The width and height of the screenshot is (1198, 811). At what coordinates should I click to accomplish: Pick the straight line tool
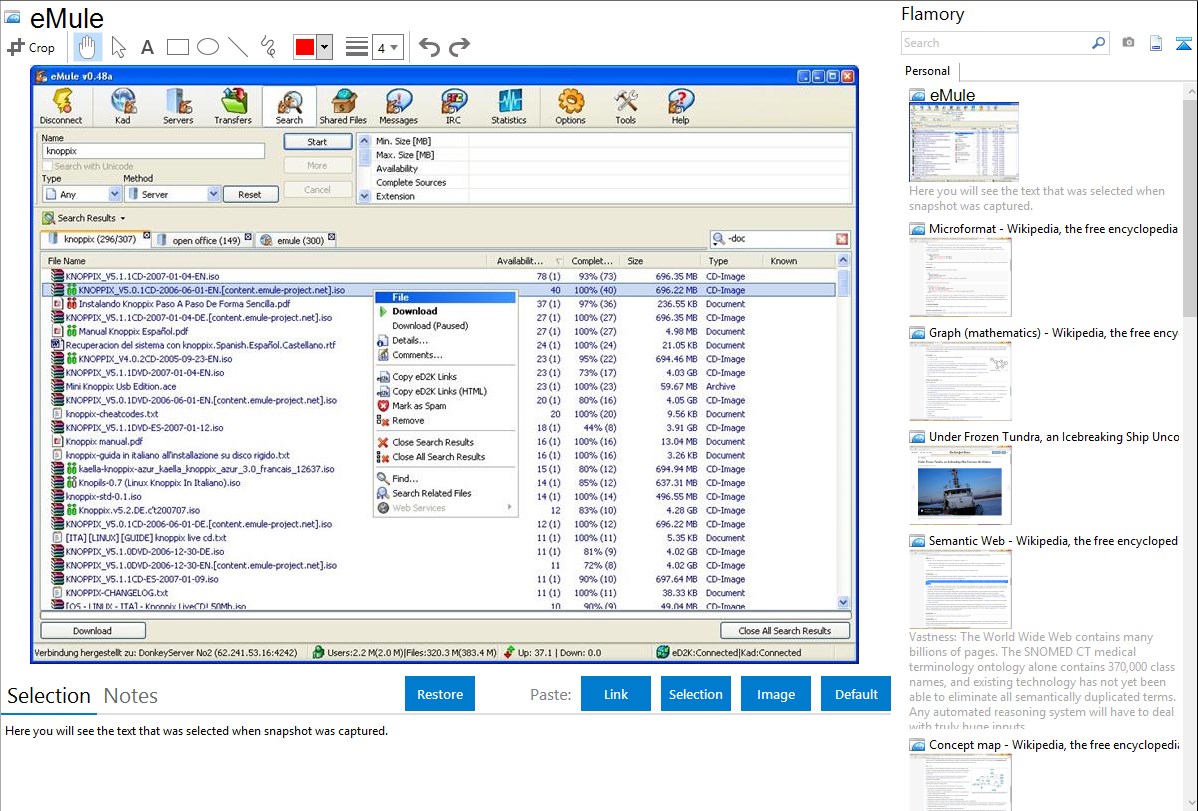tap(238, 47)
